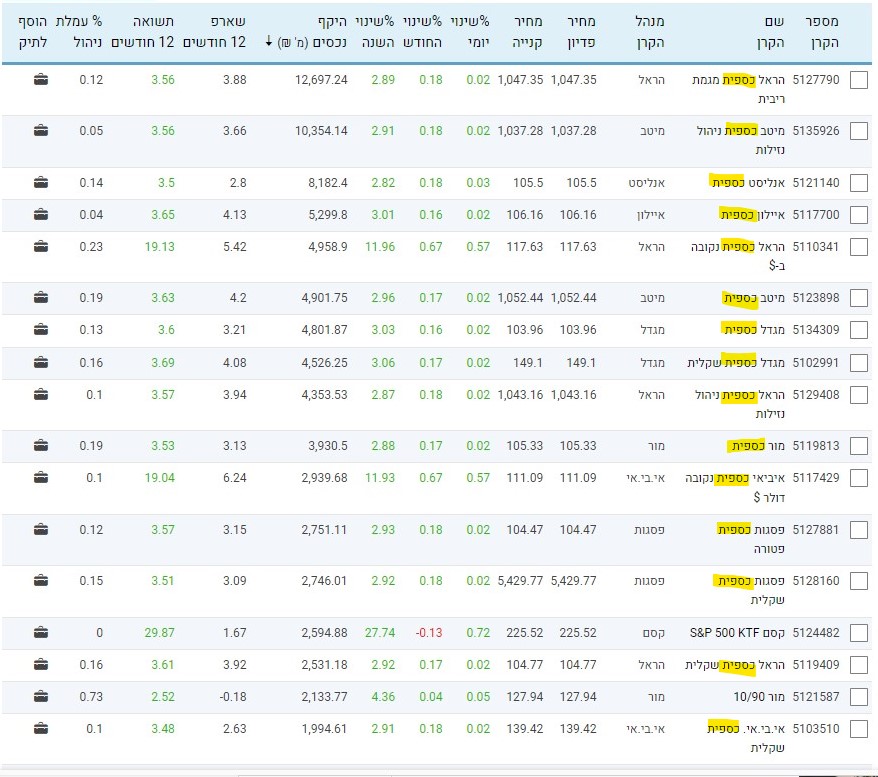Click yearly change value 27.74
This screenshot has height=777, width=878.
point(380,633)
